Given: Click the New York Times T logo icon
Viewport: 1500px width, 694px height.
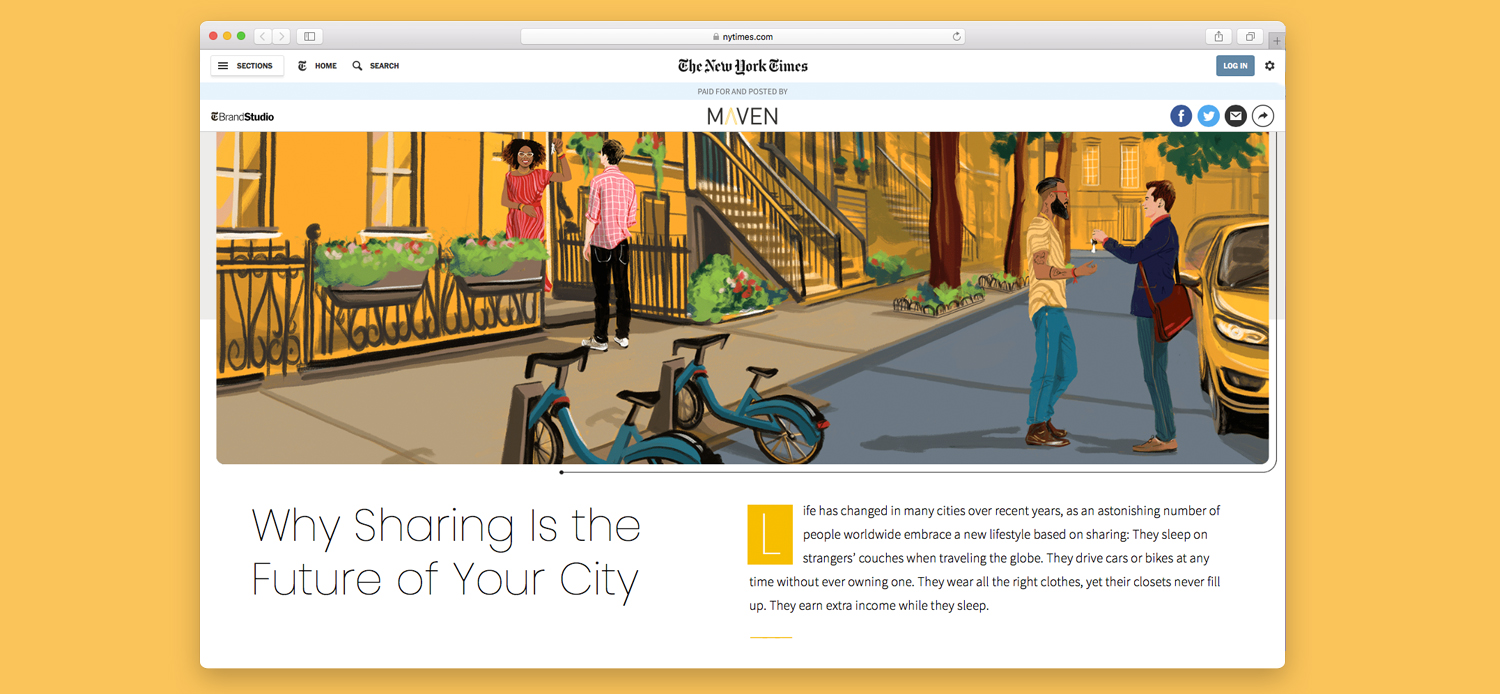Looking at the screenshot, I should (x=302, y=65).
